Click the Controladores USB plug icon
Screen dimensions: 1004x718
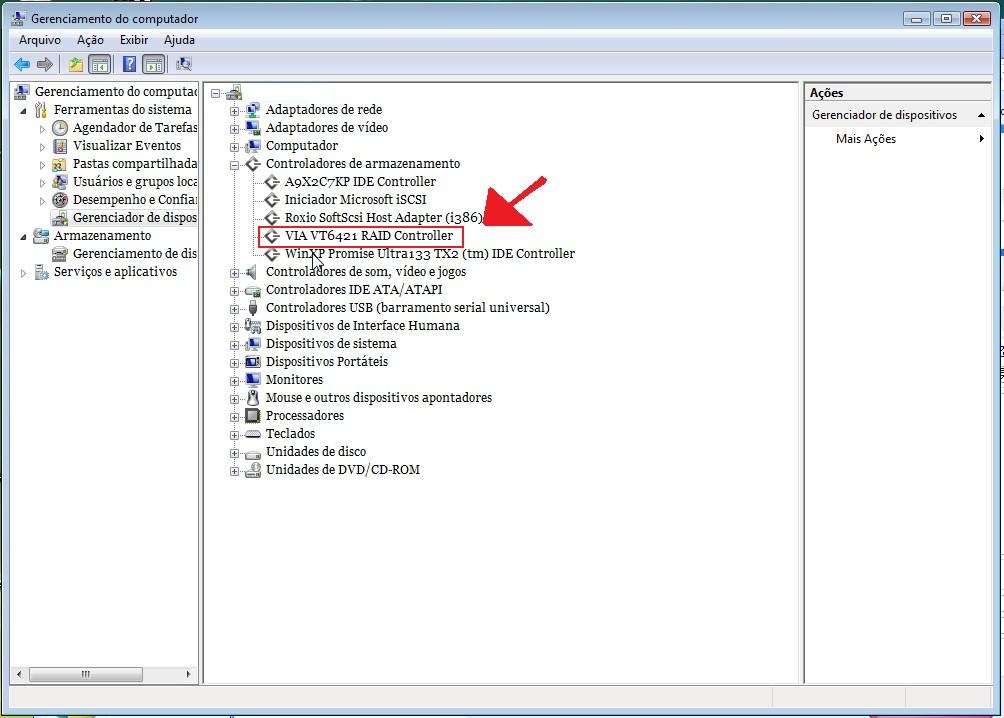click(253, 307)
